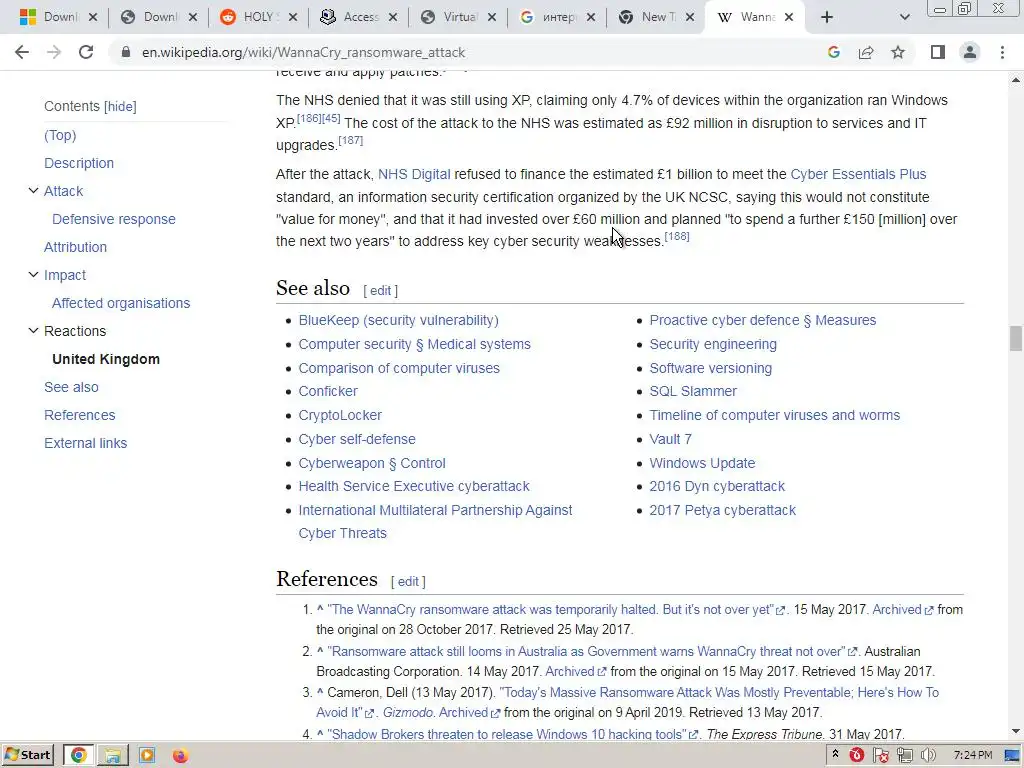Select United Kingdom in contents

pyautogui.click(x=106, y=359)
